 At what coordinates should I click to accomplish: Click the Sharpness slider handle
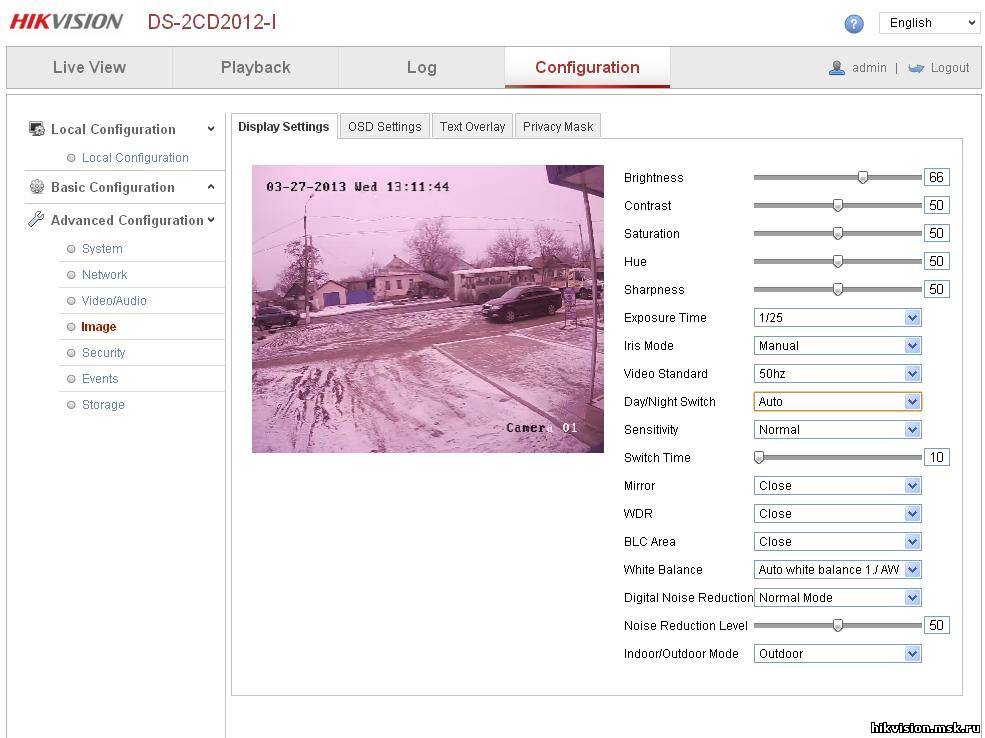pyautogui.click(x=837, y=290)
